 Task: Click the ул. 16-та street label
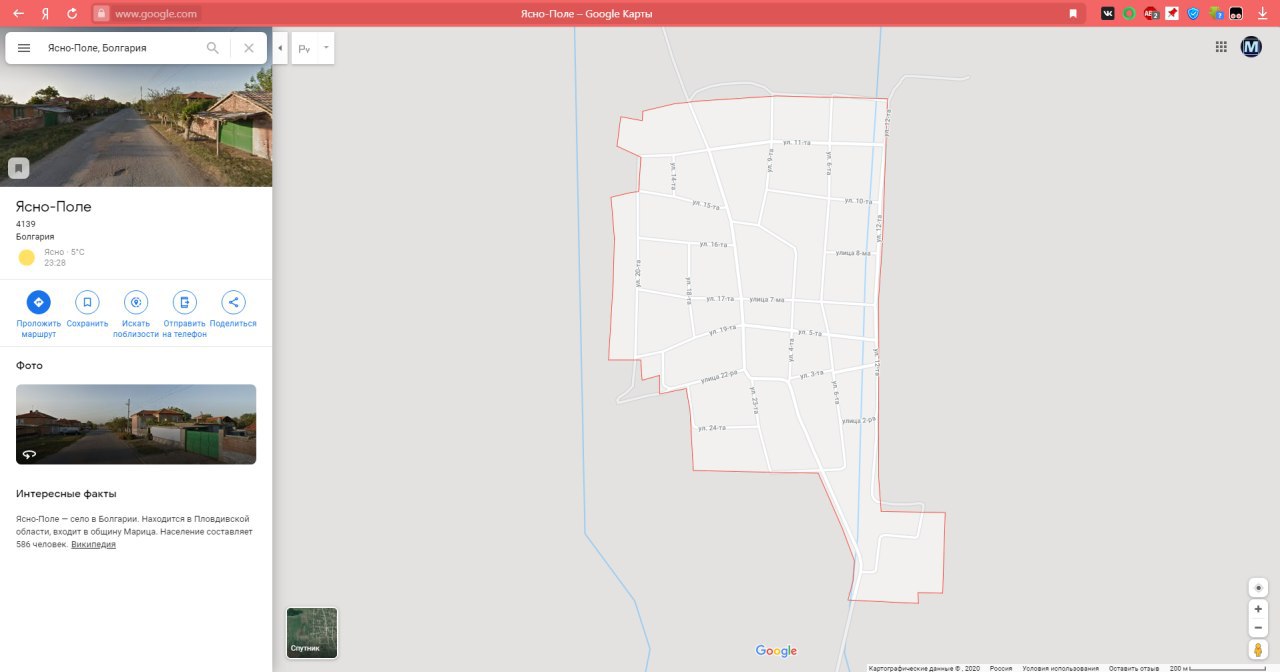[713, 244]
